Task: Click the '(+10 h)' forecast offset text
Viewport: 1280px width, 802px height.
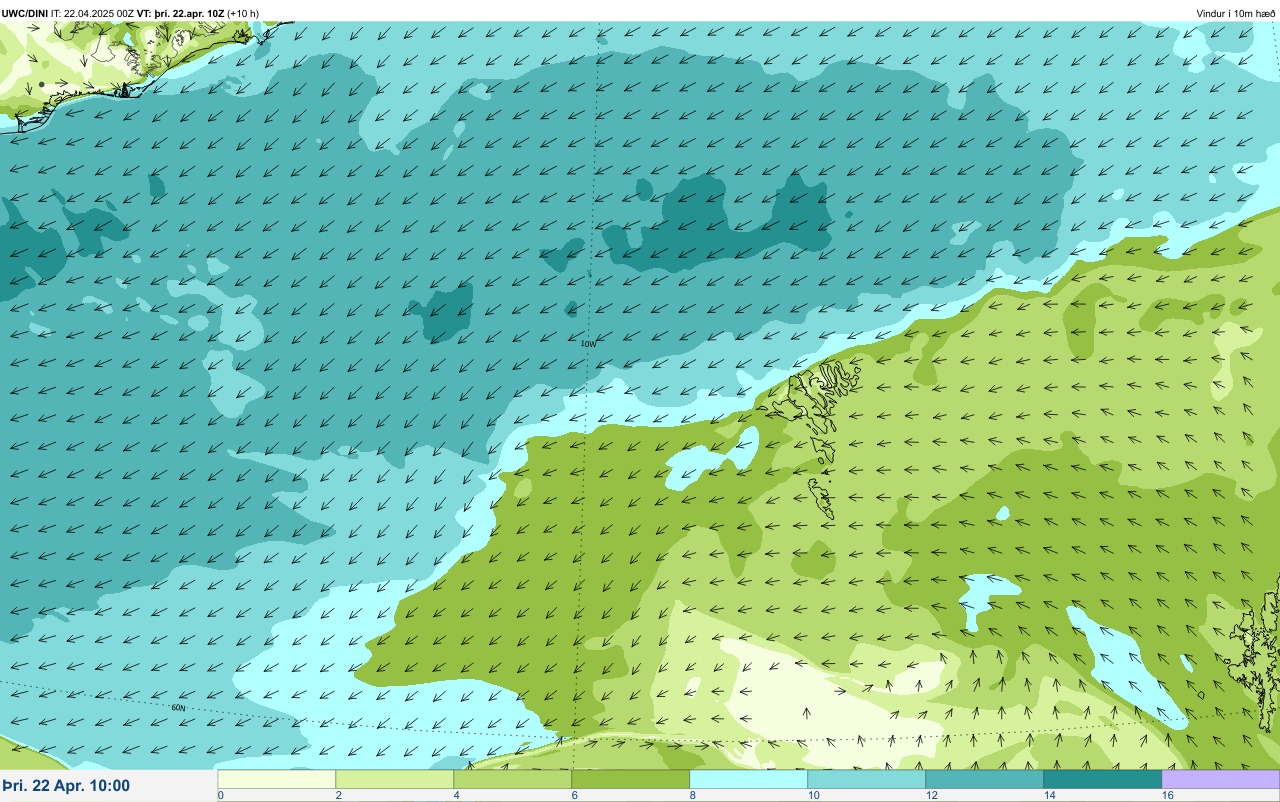Action: (243, 13)
